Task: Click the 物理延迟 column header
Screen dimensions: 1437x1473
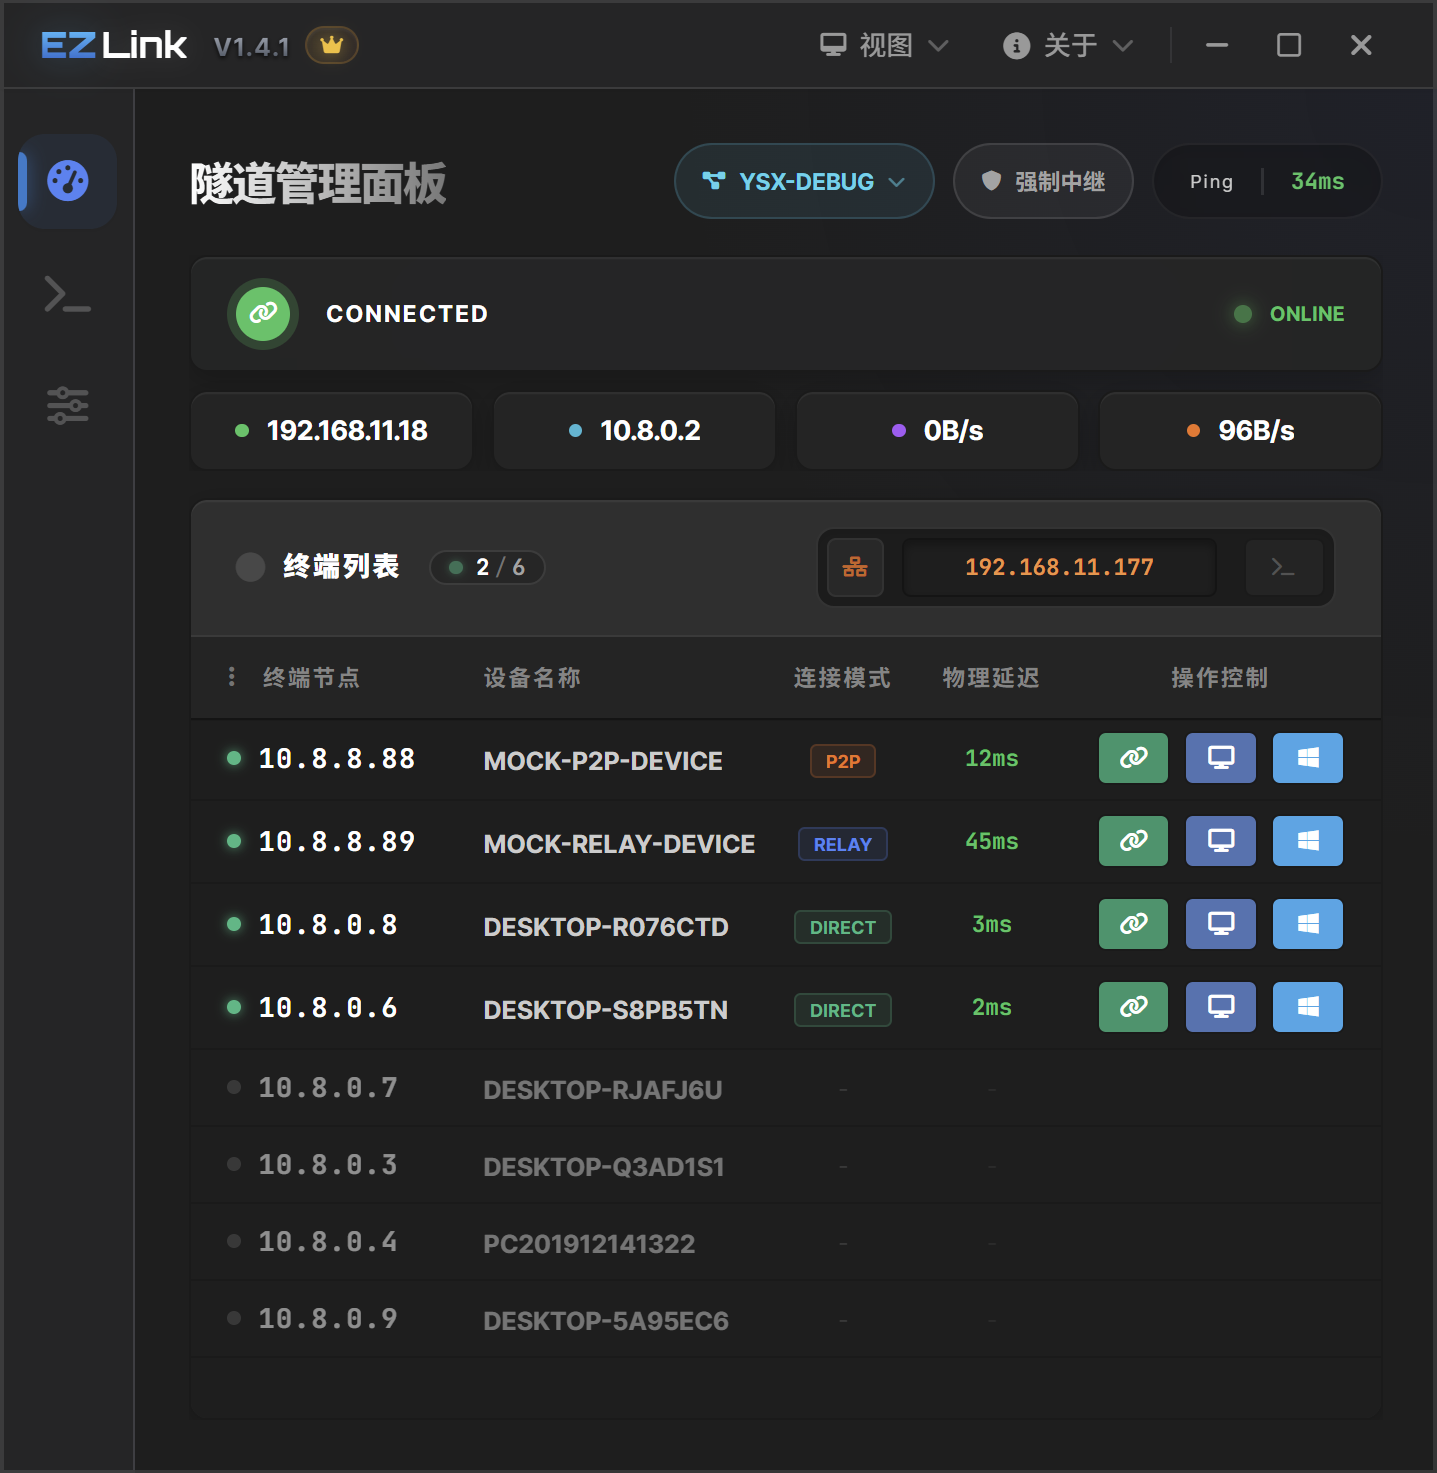Action: [x=991, y=678]
